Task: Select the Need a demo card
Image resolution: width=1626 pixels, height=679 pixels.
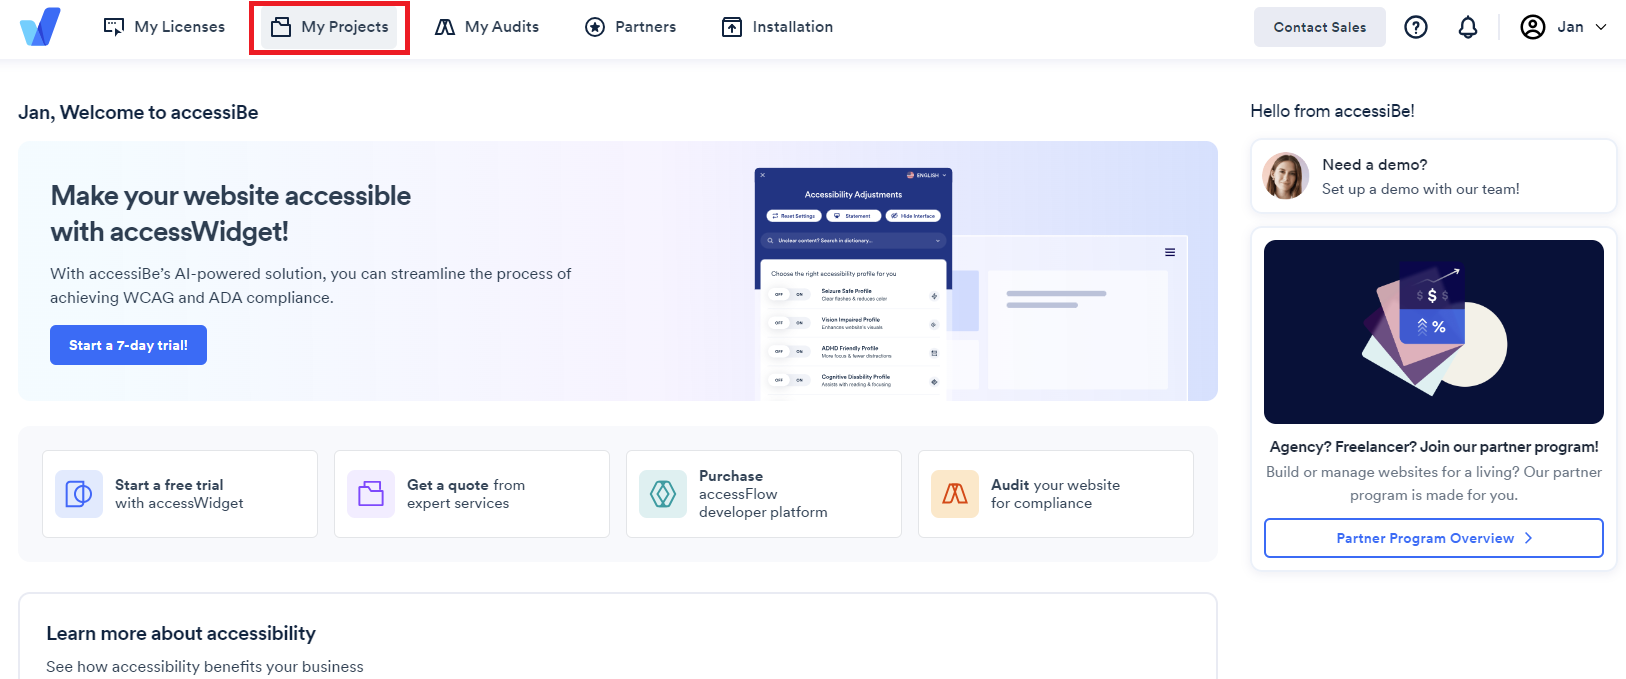Action: [x=1433, y=176]
